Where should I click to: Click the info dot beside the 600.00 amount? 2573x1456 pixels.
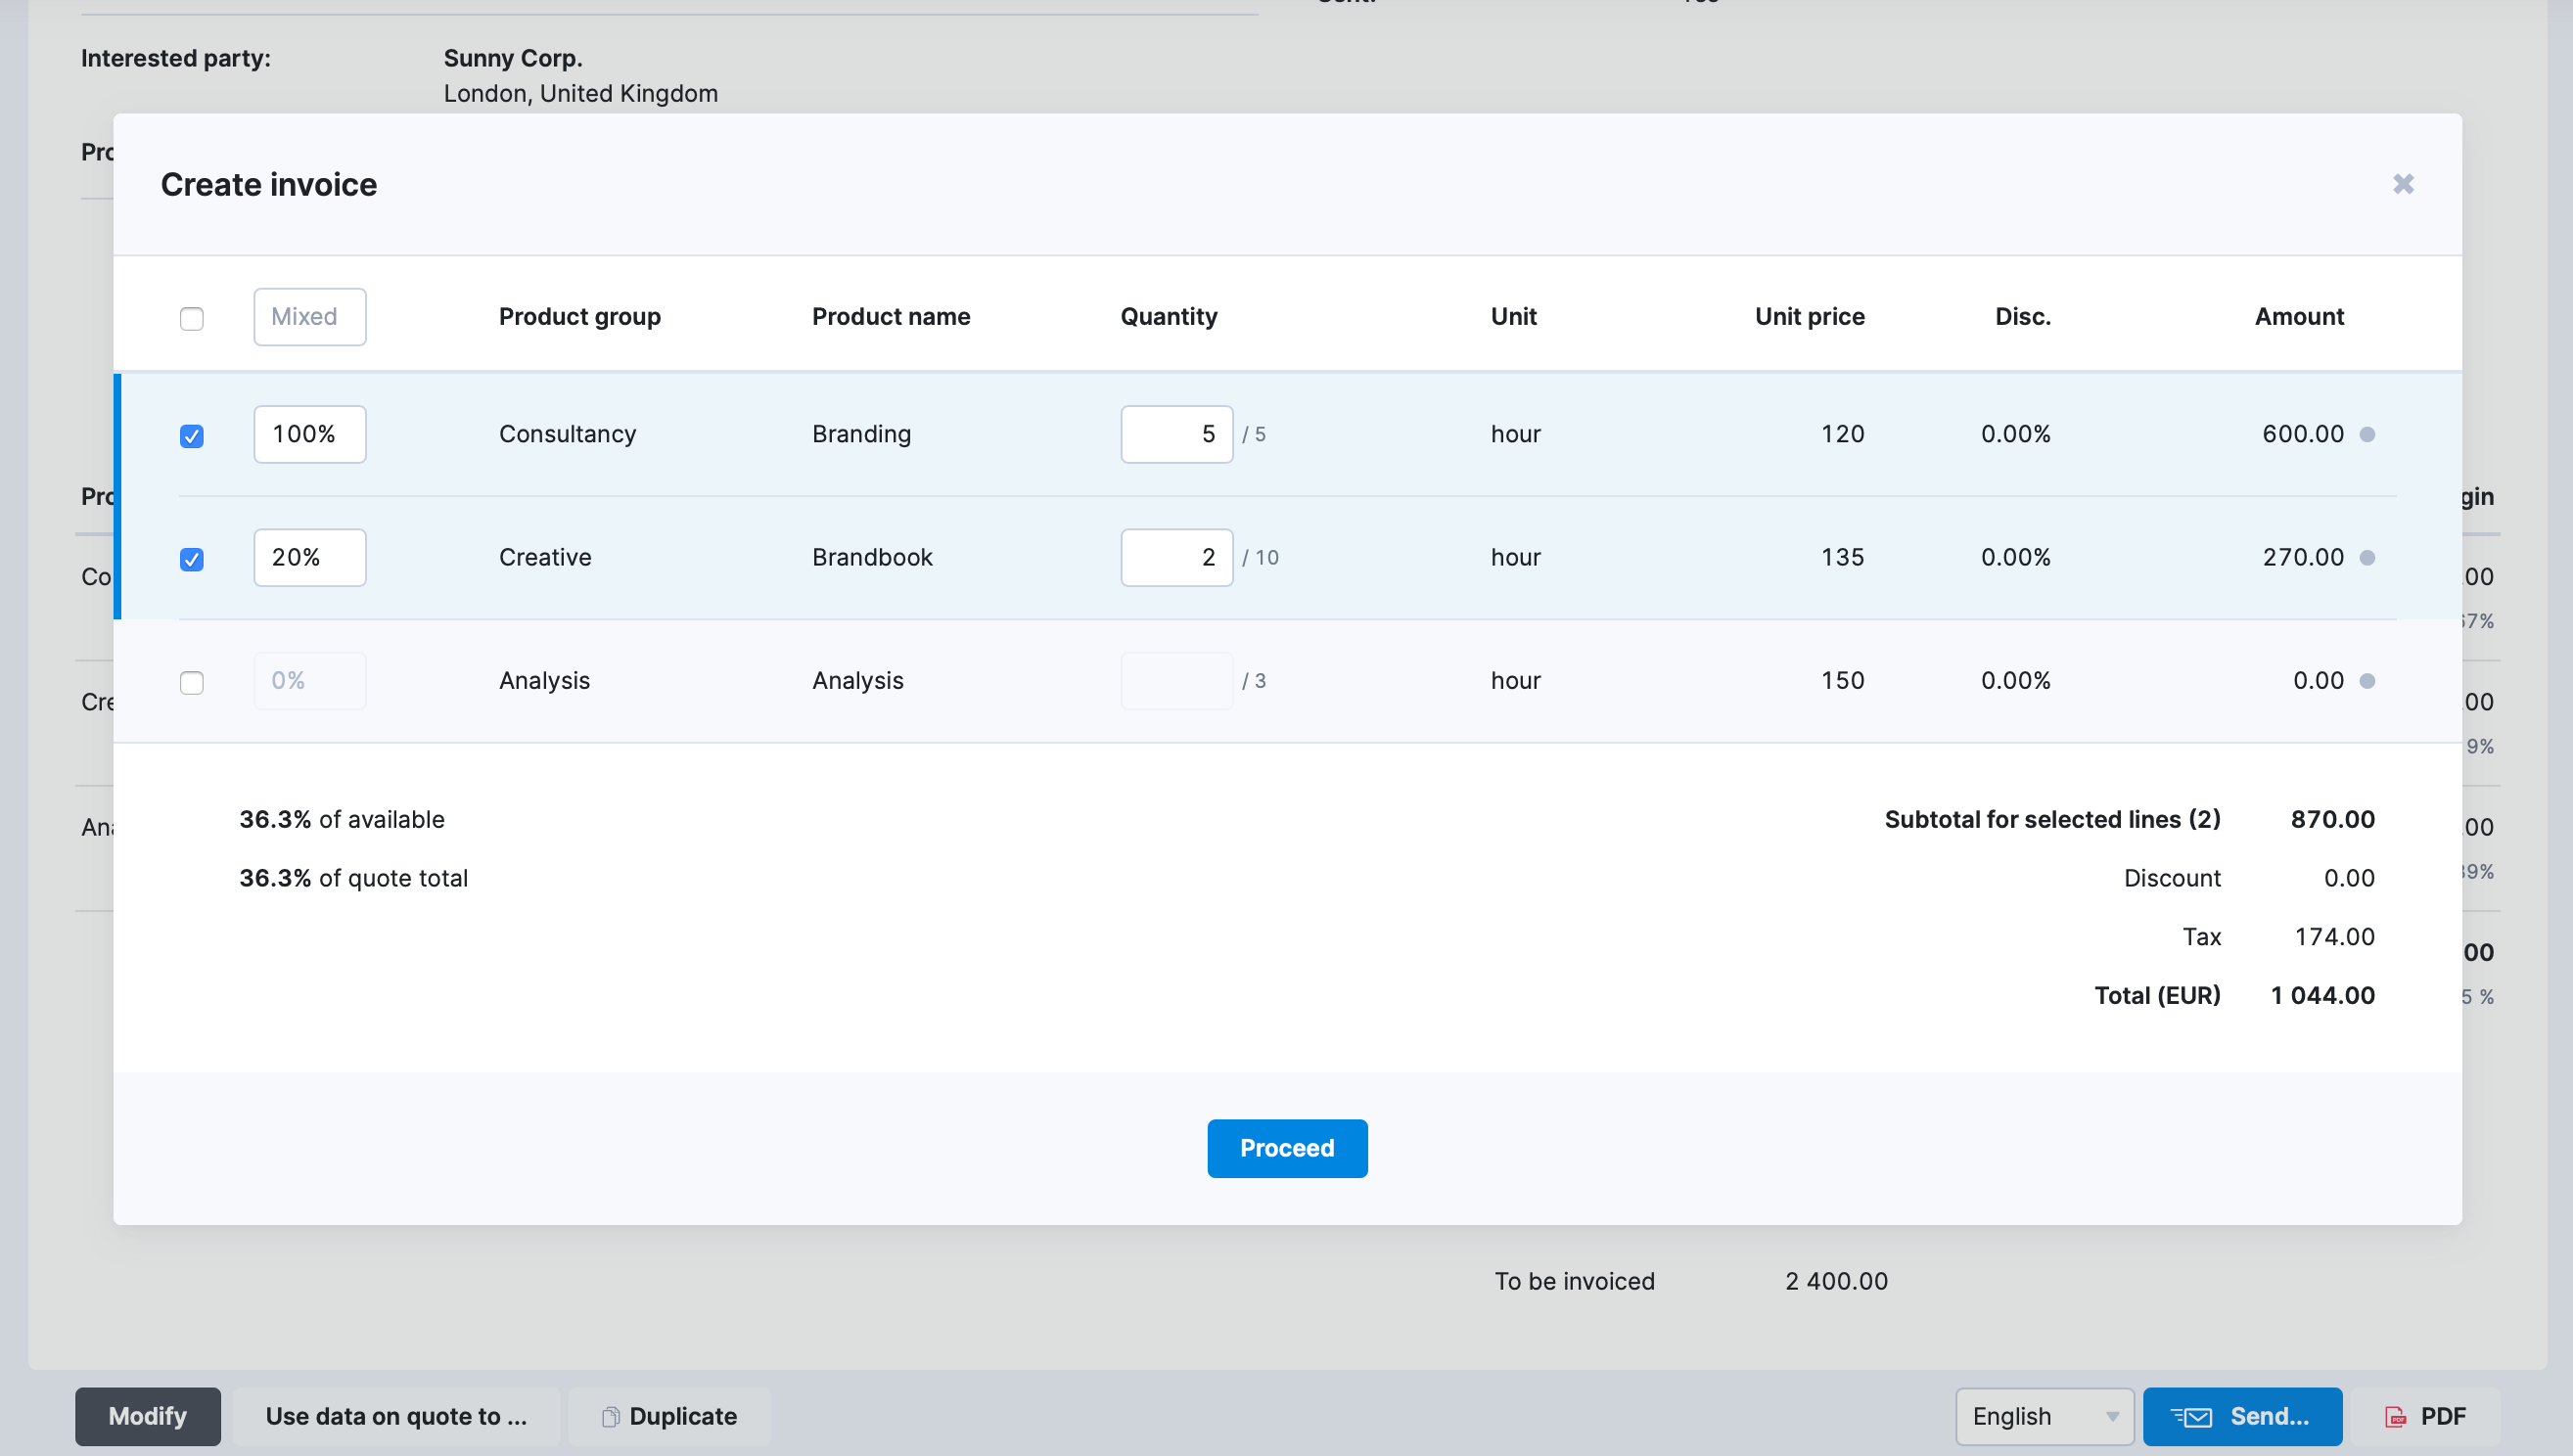[x=2368, y=434]
